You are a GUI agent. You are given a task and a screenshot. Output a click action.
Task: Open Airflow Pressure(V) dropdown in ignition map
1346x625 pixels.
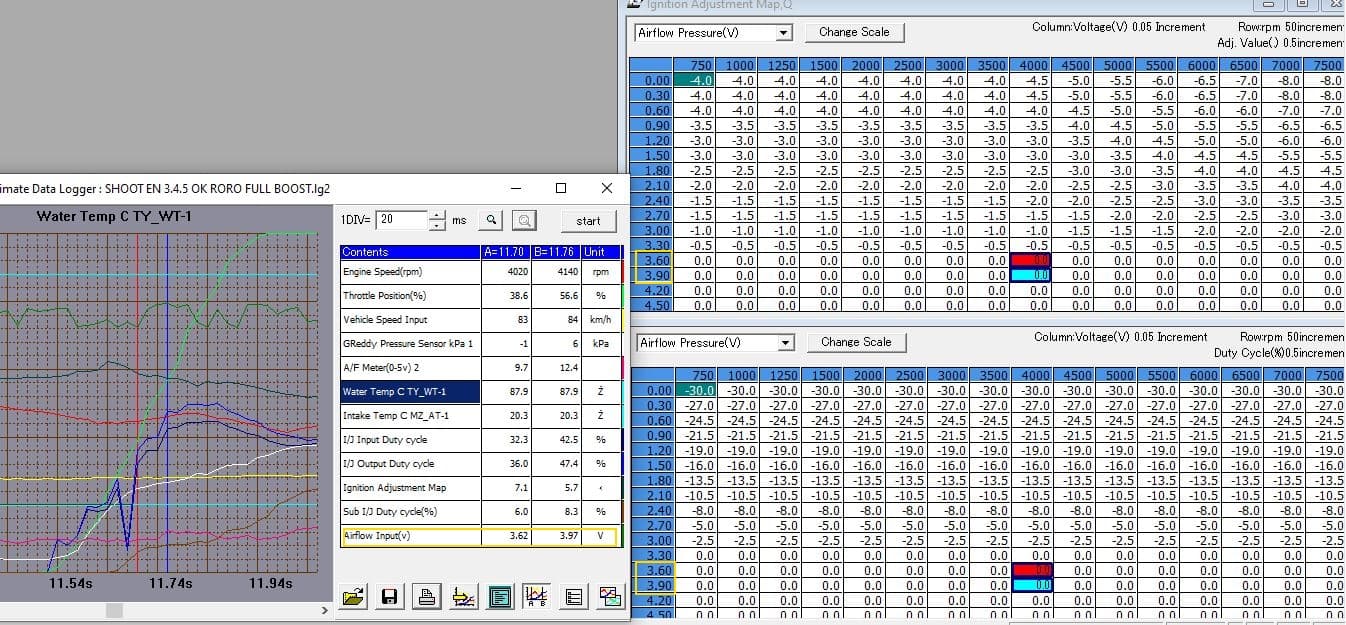[784, 33]
